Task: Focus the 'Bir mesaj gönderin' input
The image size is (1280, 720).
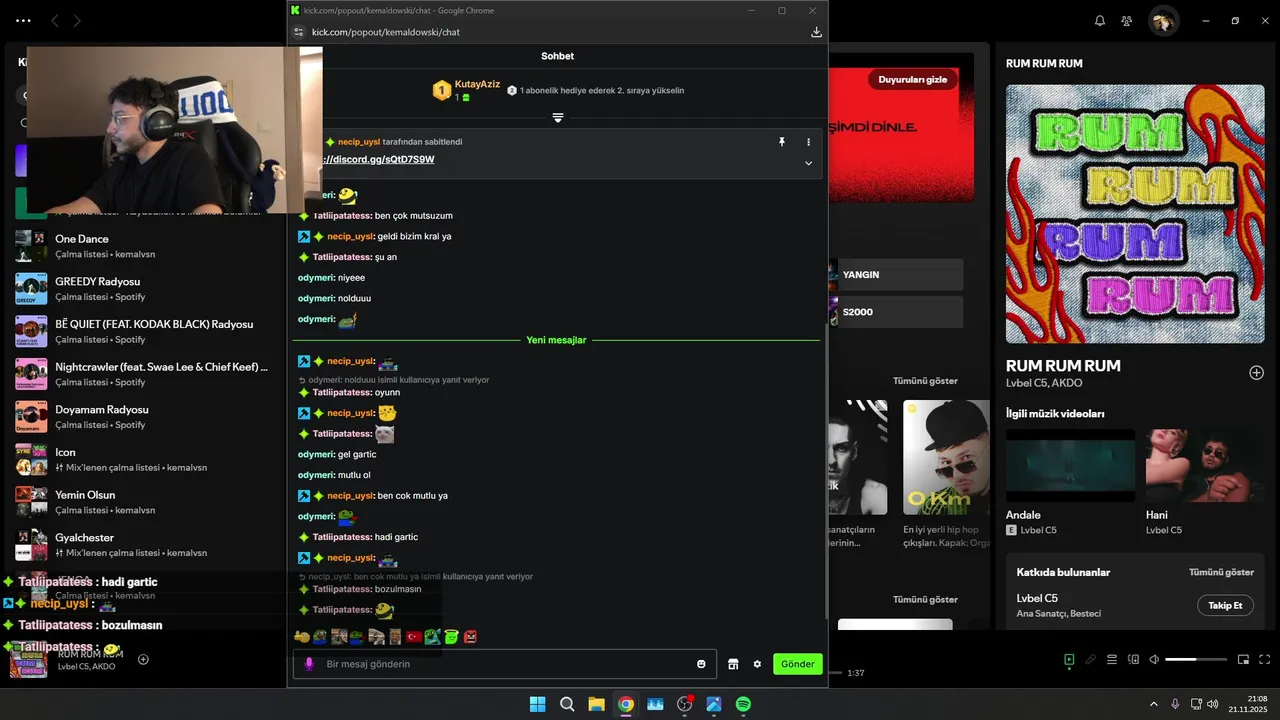Action: coord(504,664)
